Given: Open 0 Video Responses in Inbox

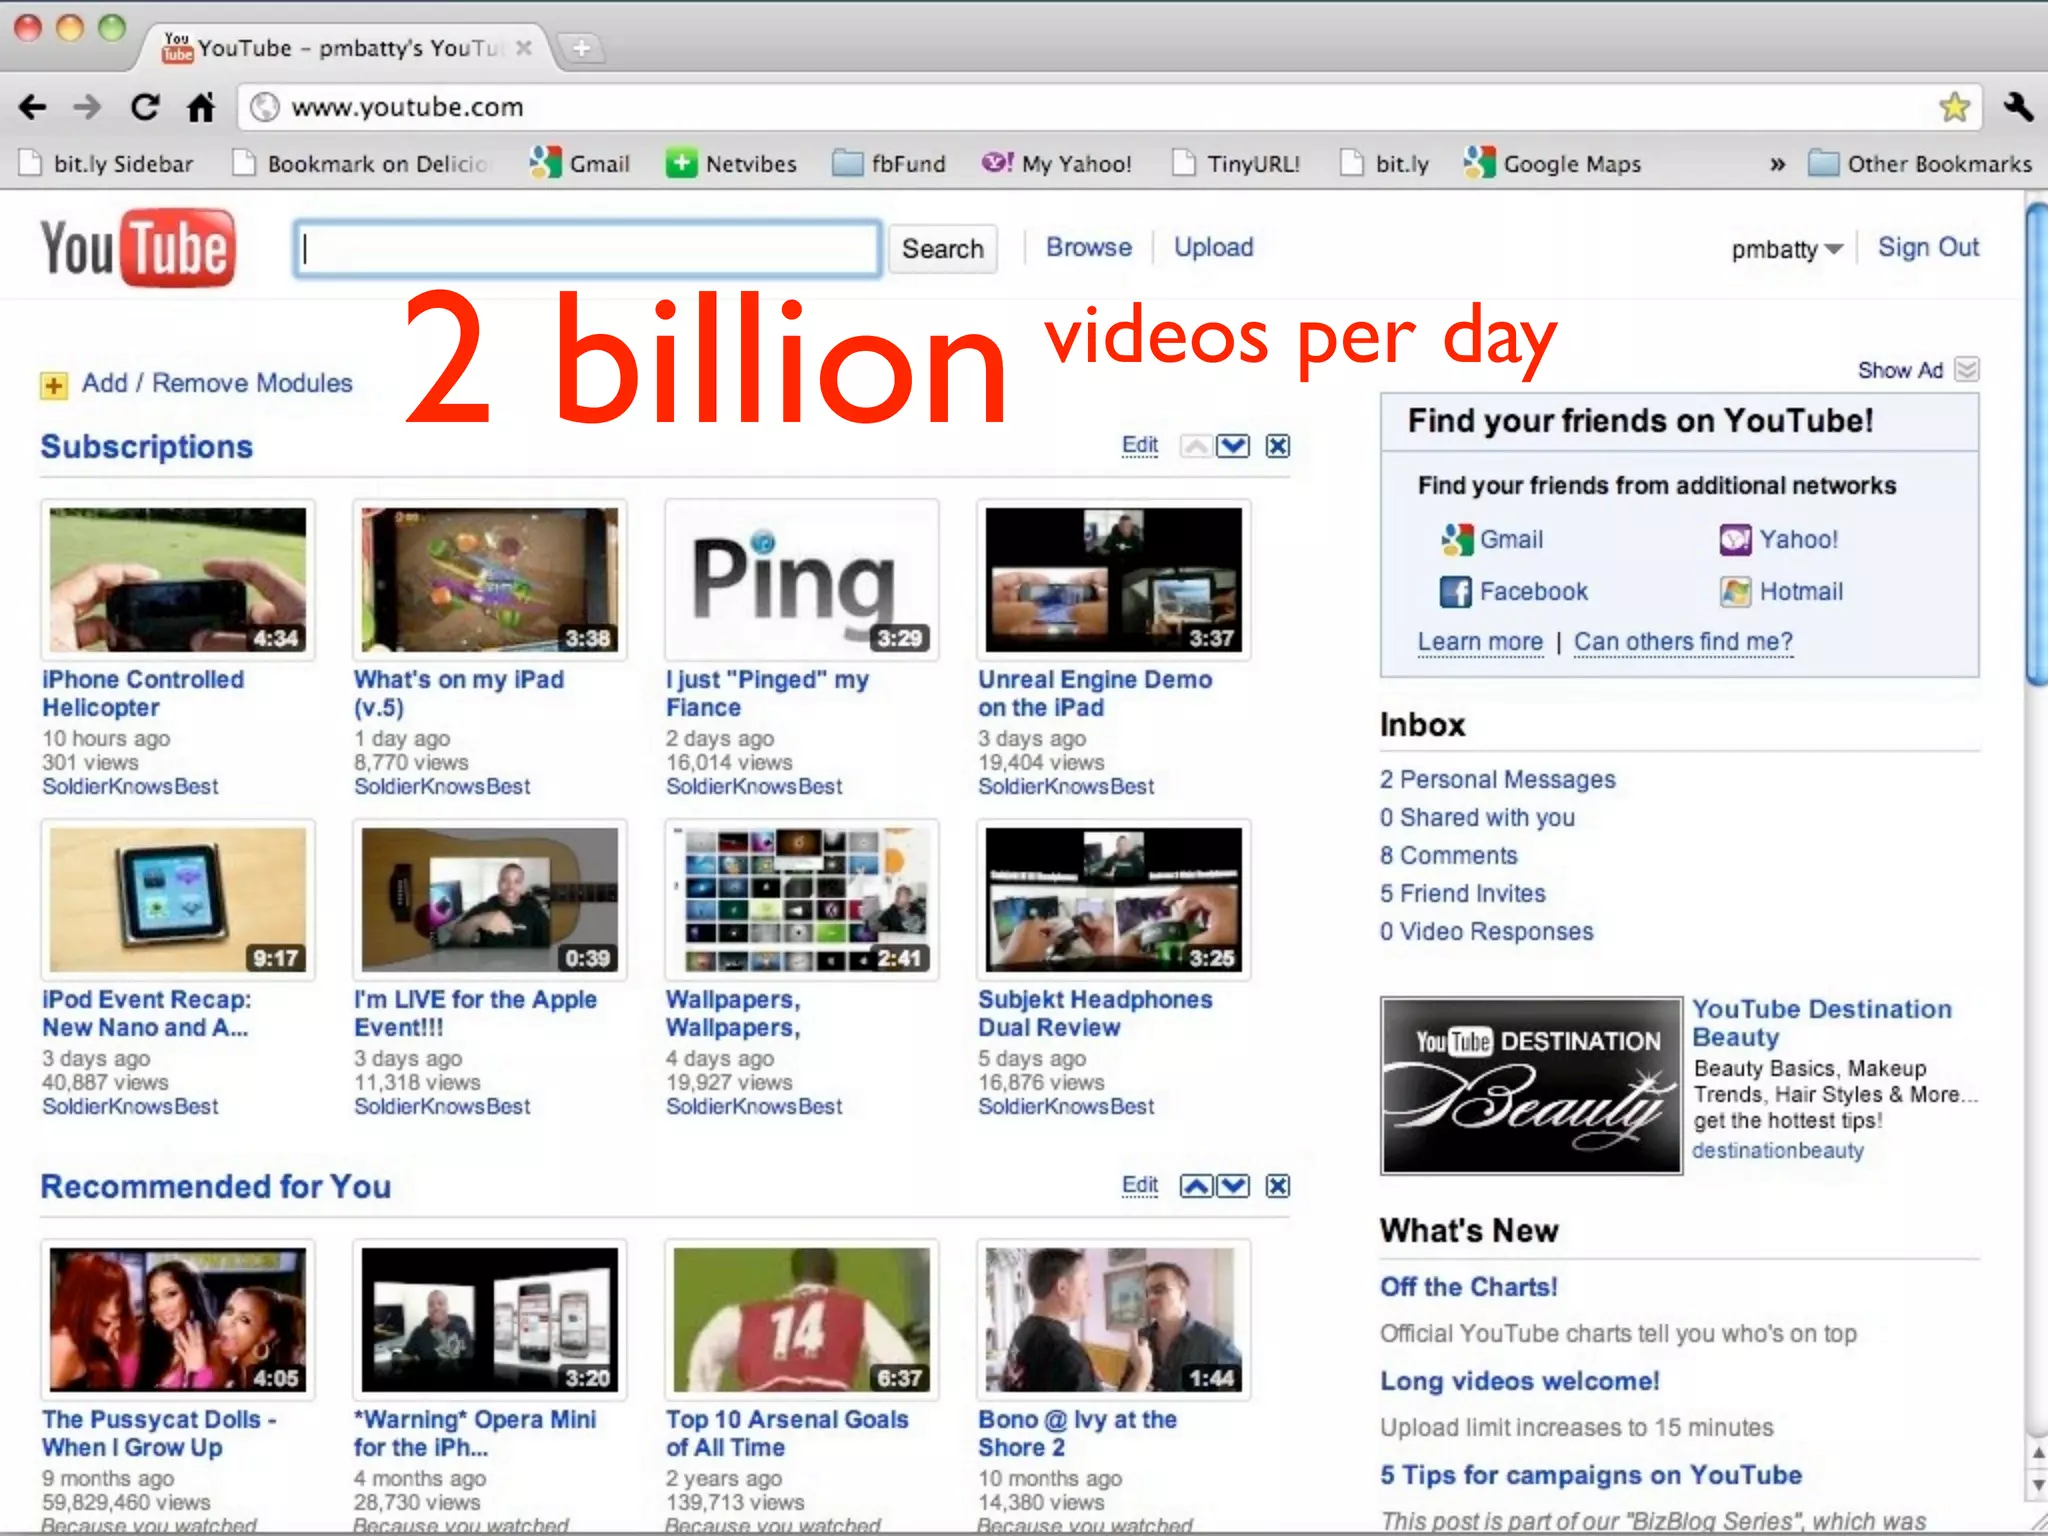Looking at the screenshot, I should tap(1486, 931).
